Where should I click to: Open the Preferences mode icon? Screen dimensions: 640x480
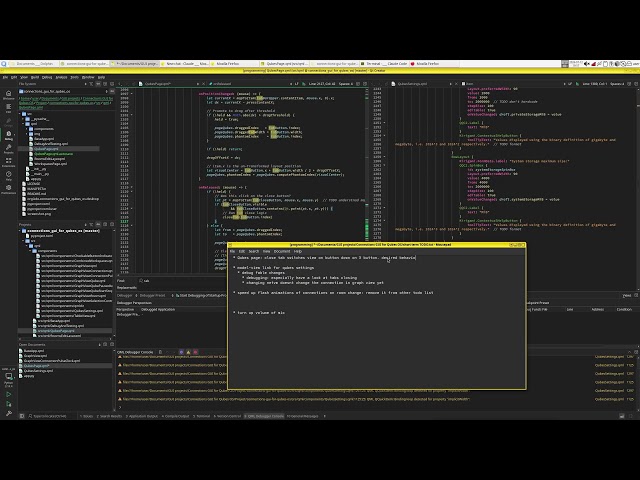[9, 189]
